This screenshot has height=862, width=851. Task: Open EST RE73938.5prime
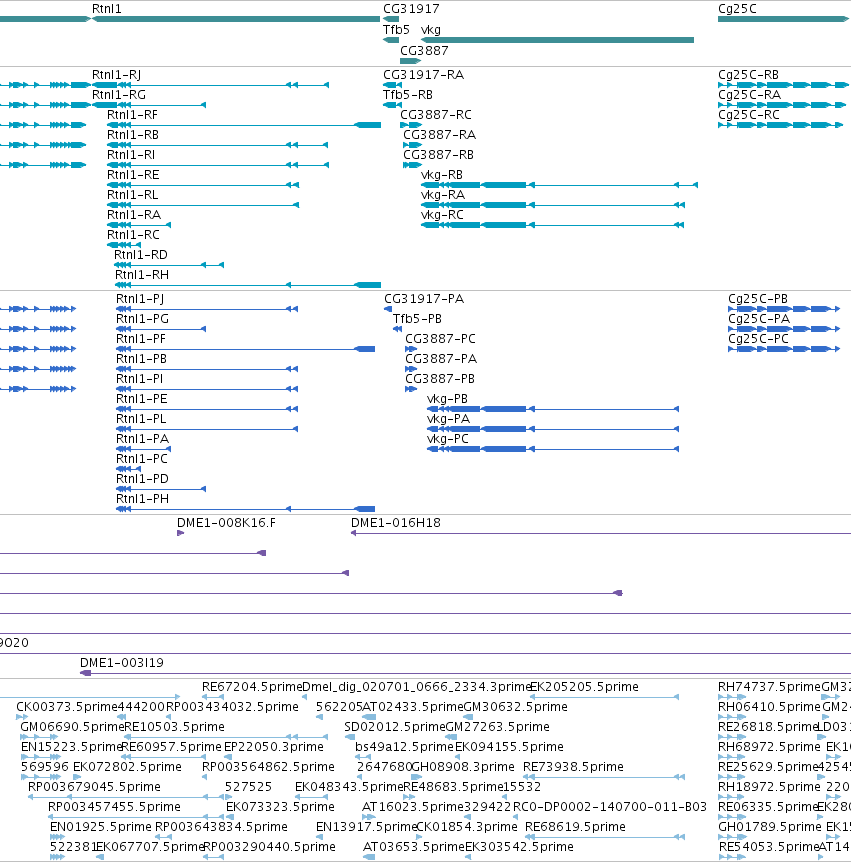coord(573,767)
